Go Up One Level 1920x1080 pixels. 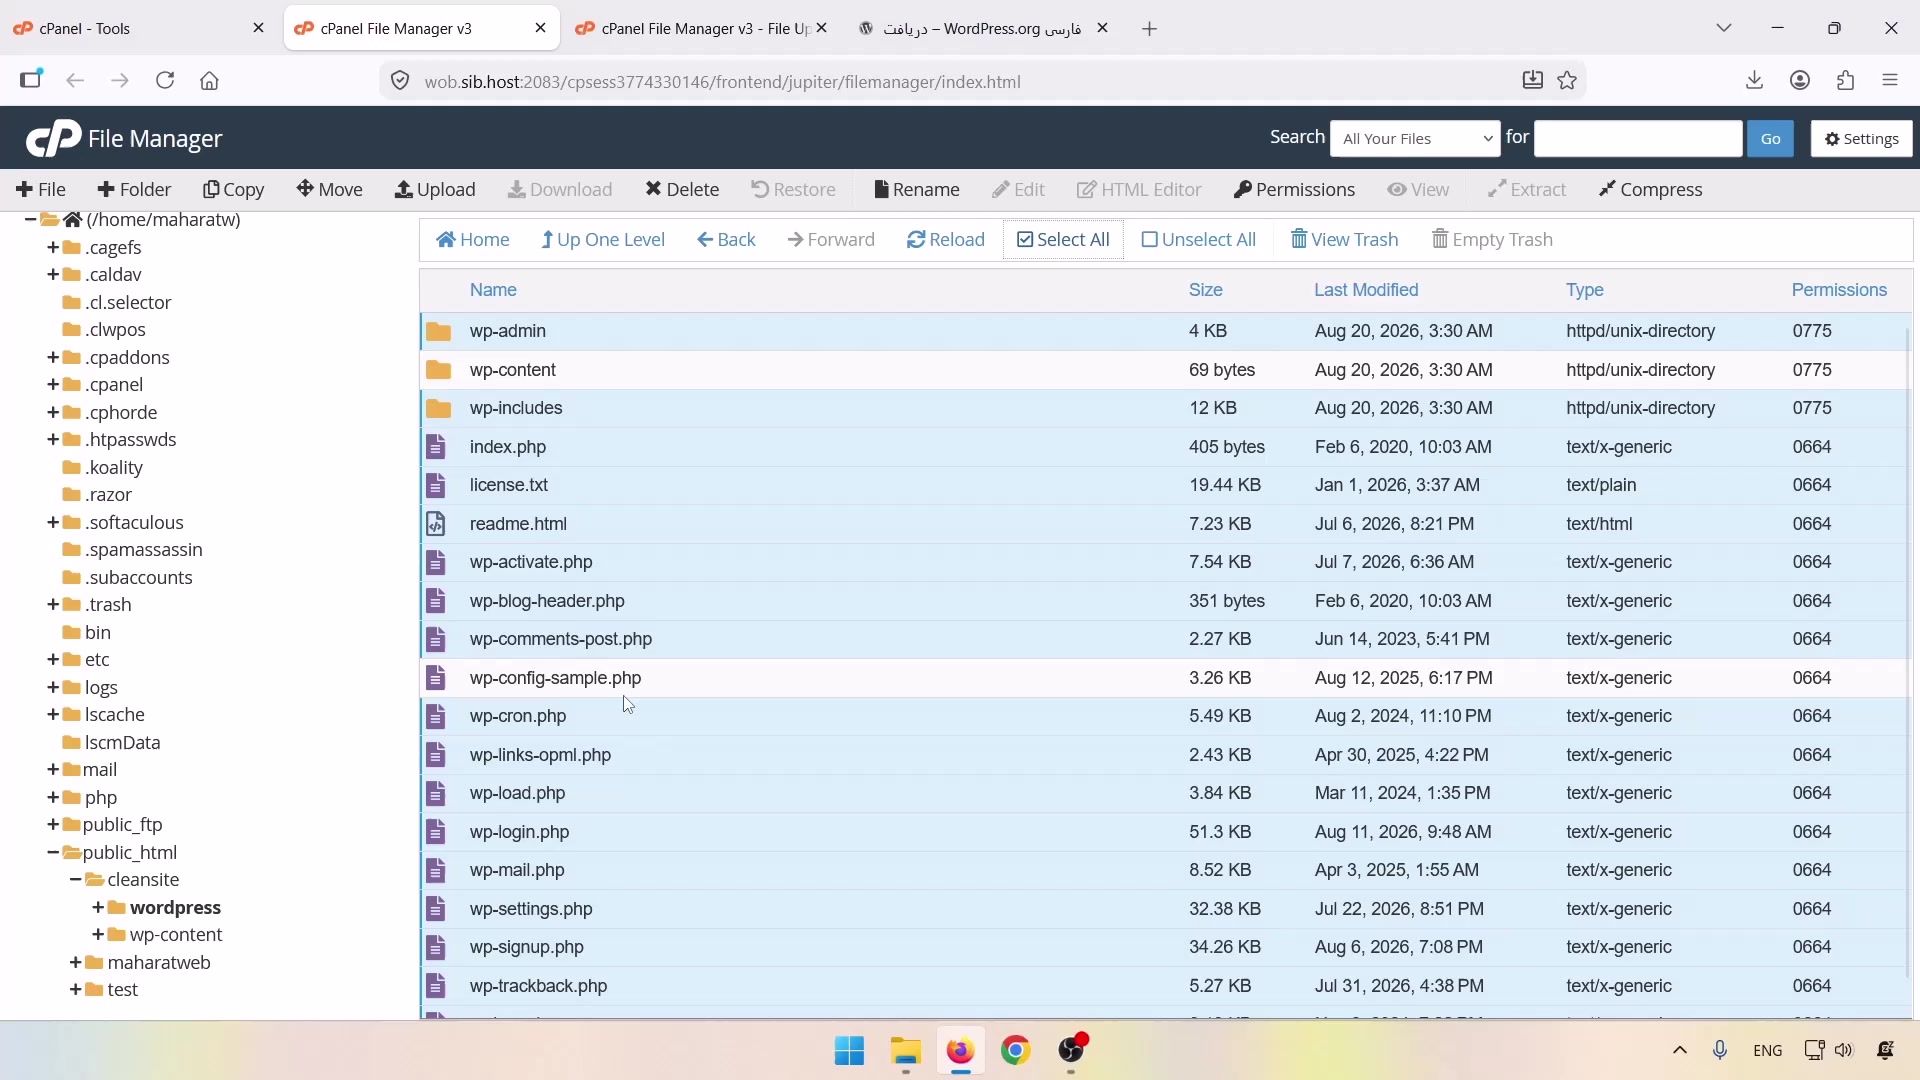[603, 240]
